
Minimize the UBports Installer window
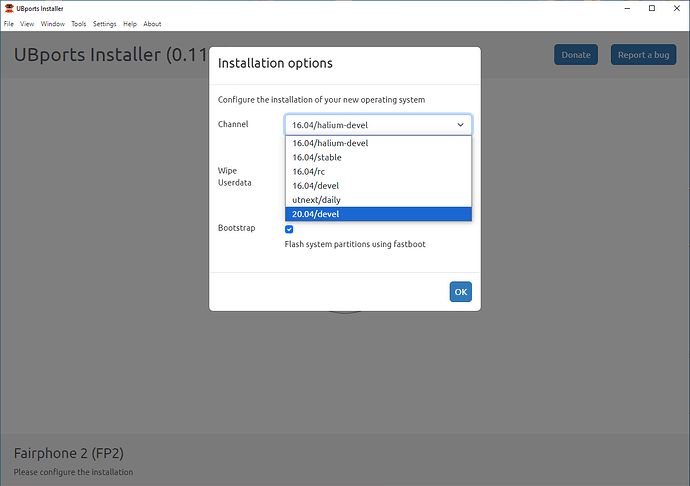coord(628,8)
